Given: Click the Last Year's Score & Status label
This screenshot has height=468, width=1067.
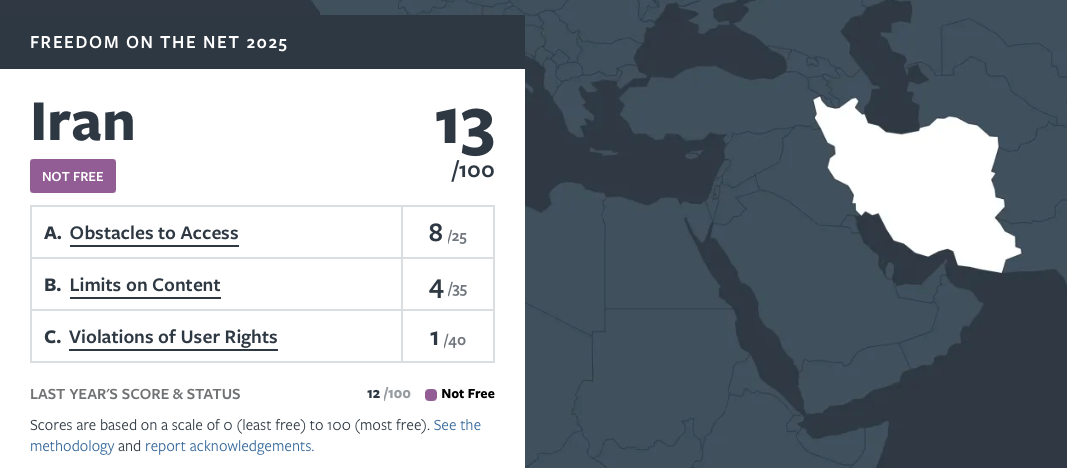Looking at the screenshot, I should (135, 394).
